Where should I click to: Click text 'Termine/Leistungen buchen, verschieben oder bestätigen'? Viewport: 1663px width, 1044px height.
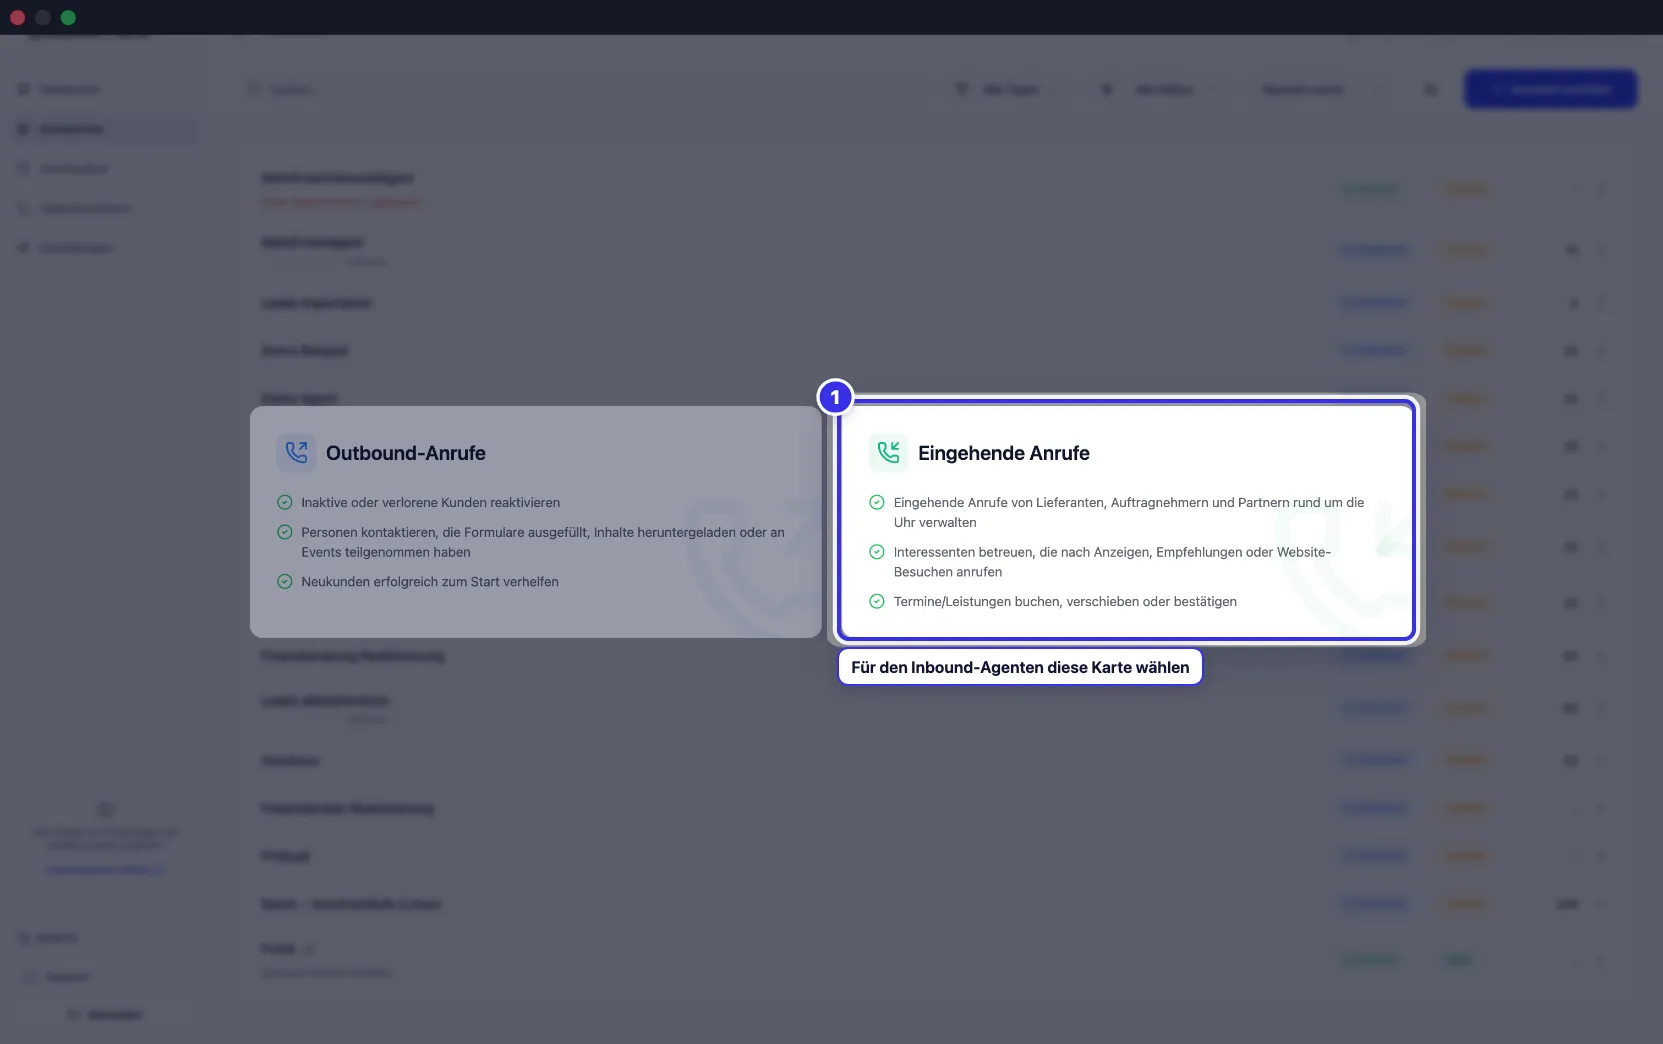(1065, 601)
